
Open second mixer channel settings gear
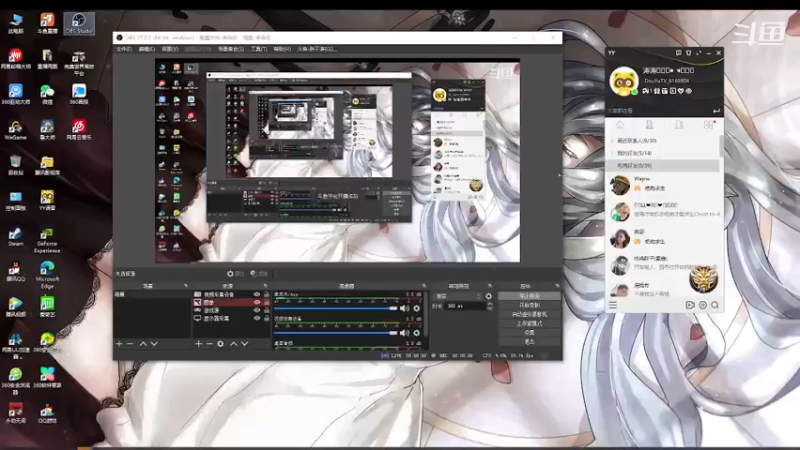click(x=417, y=333)
